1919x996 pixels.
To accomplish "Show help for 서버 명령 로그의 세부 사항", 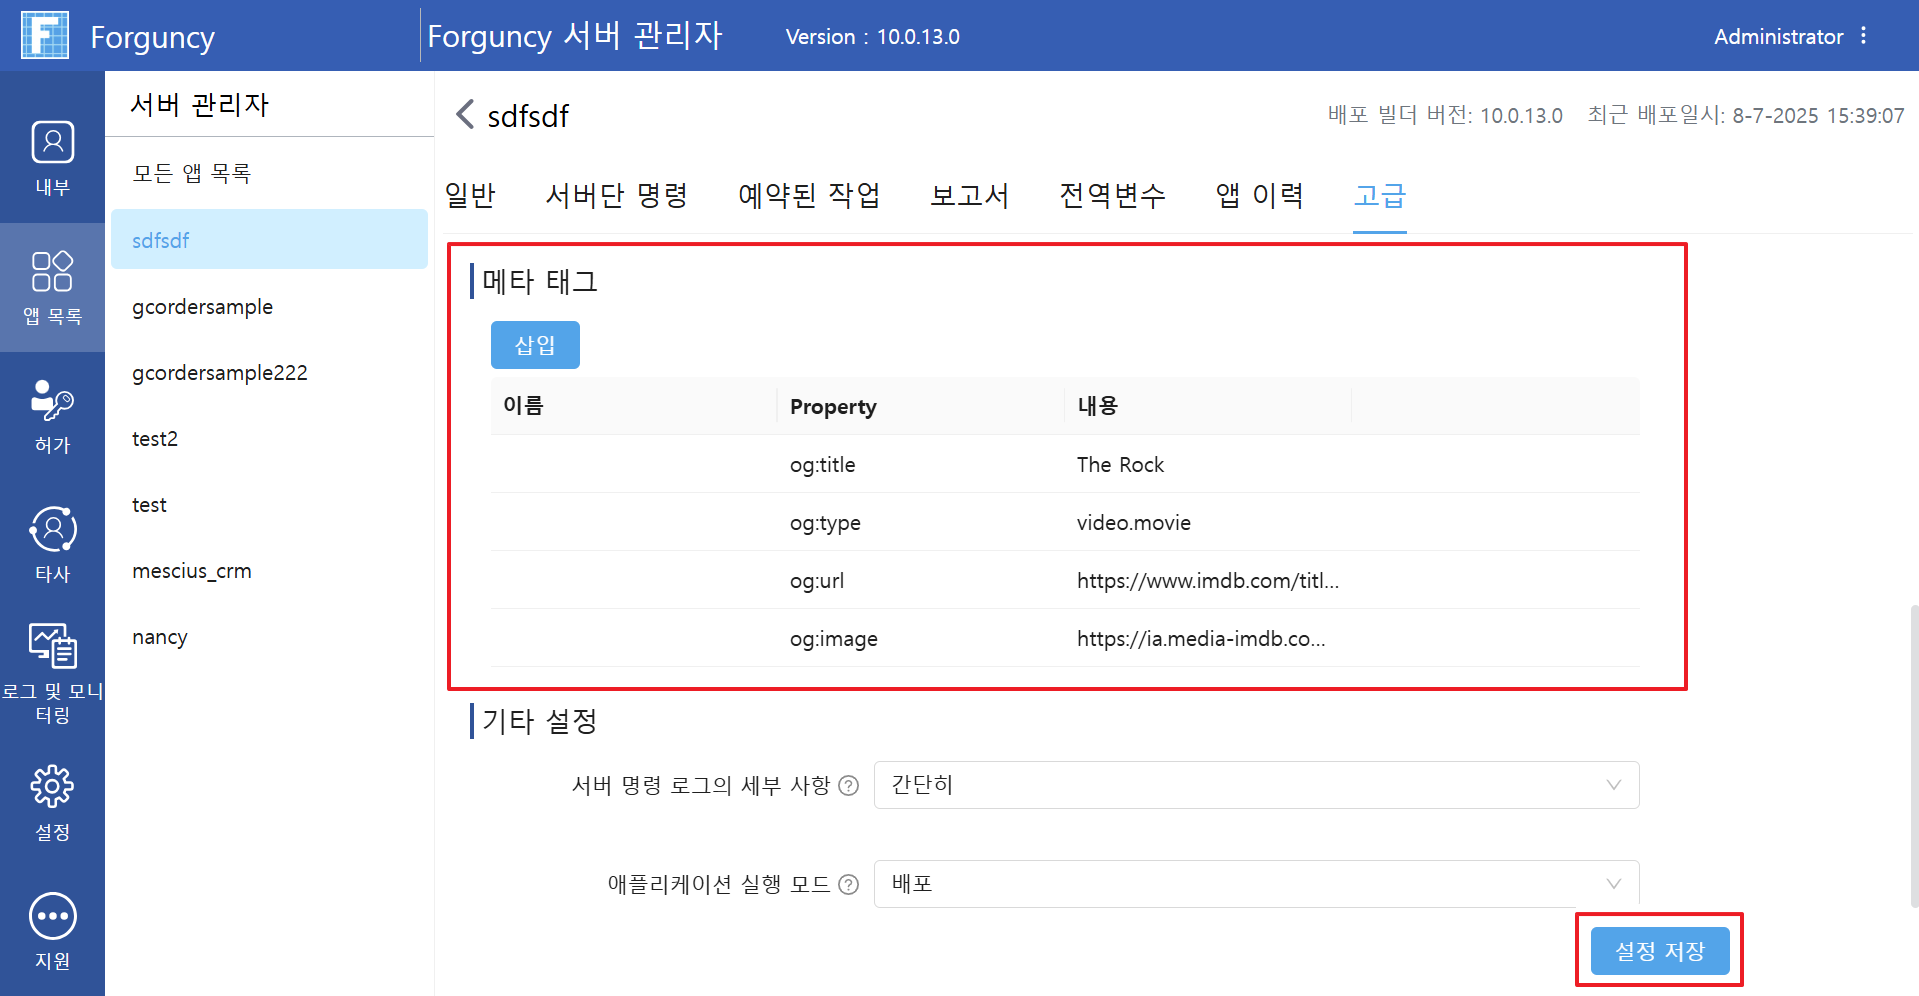I will coord(848,786).
